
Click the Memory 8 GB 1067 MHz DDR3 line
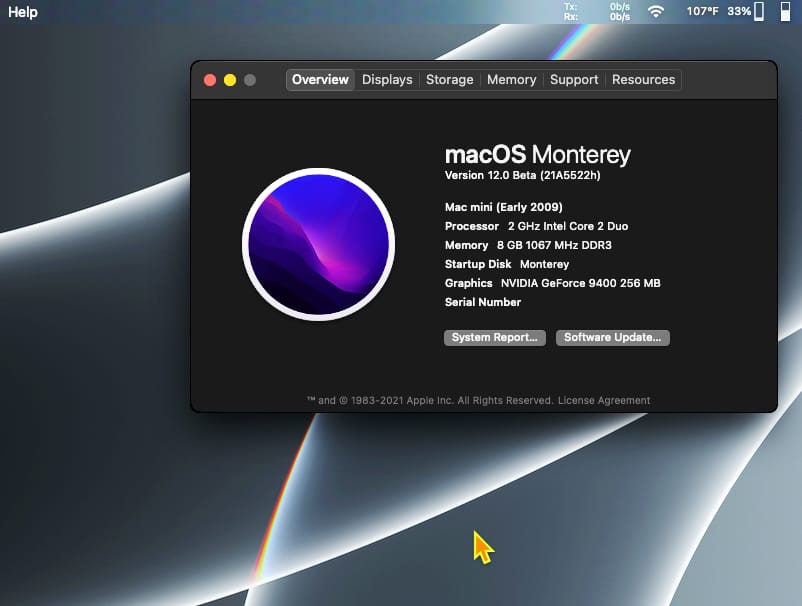pyautogui.click(x=528, y=245)
